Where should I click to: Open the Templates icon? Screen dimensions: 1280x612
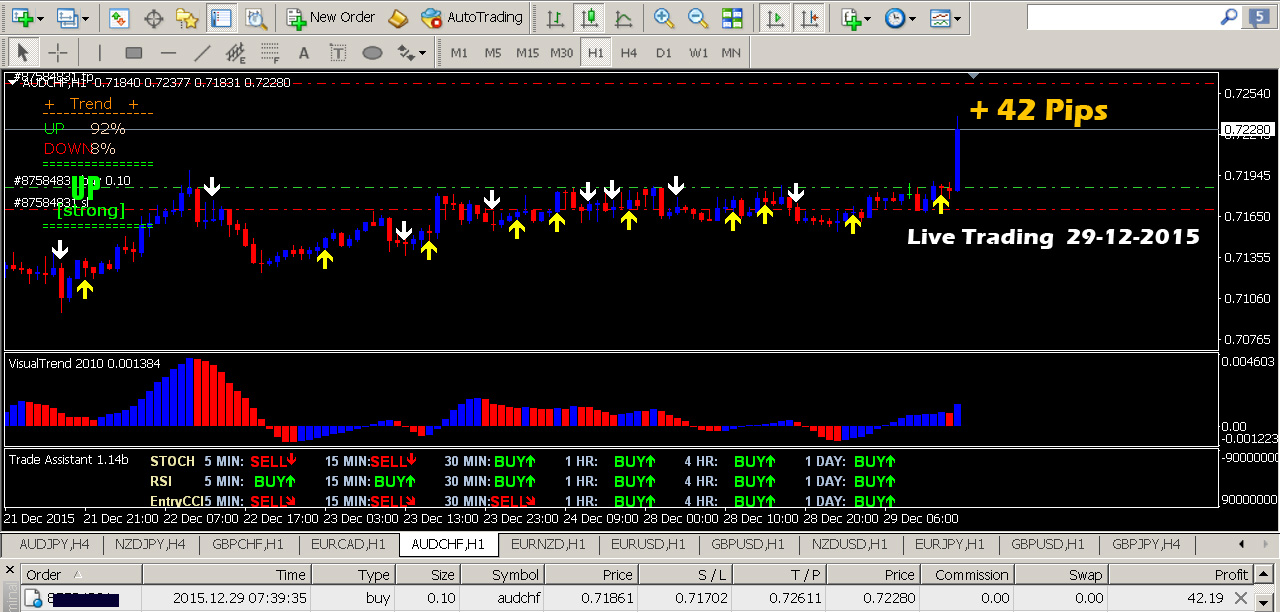click(x=940, y=17)
